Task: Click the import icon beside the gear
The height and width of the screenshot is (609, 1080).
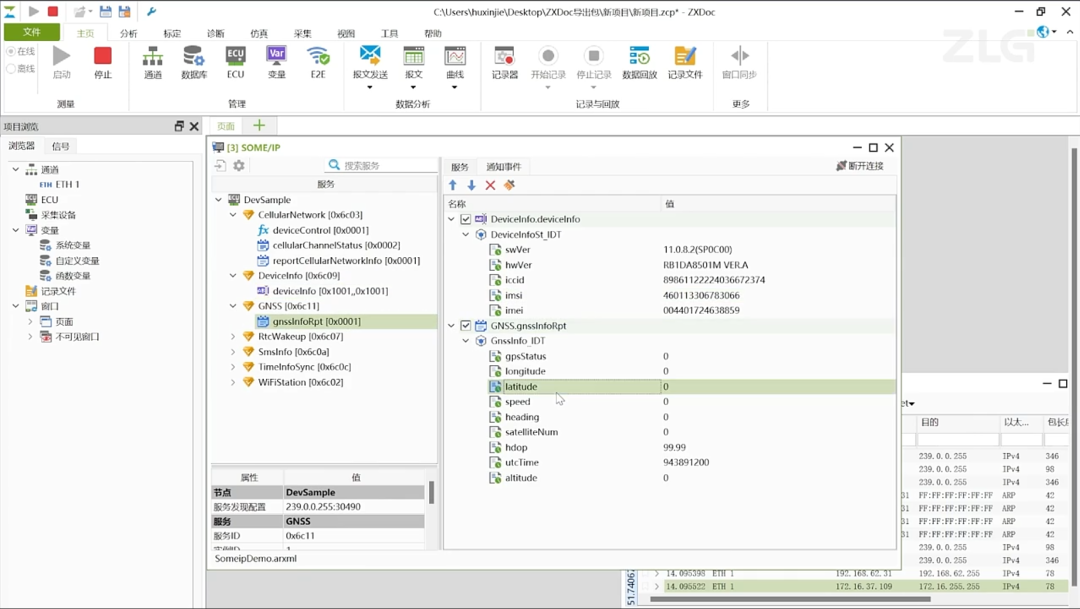Action: 220,165
